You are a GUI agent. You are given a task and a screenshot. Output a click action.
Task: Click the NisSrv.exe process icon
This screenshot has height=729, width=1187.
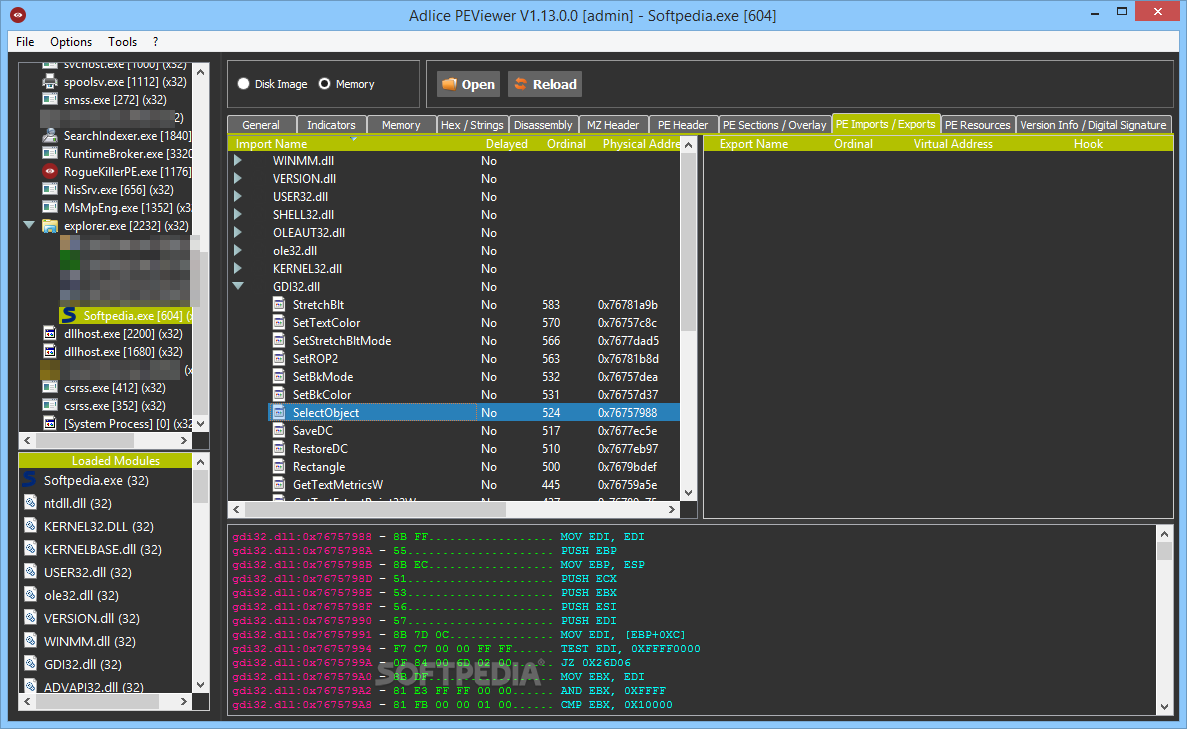50,189
